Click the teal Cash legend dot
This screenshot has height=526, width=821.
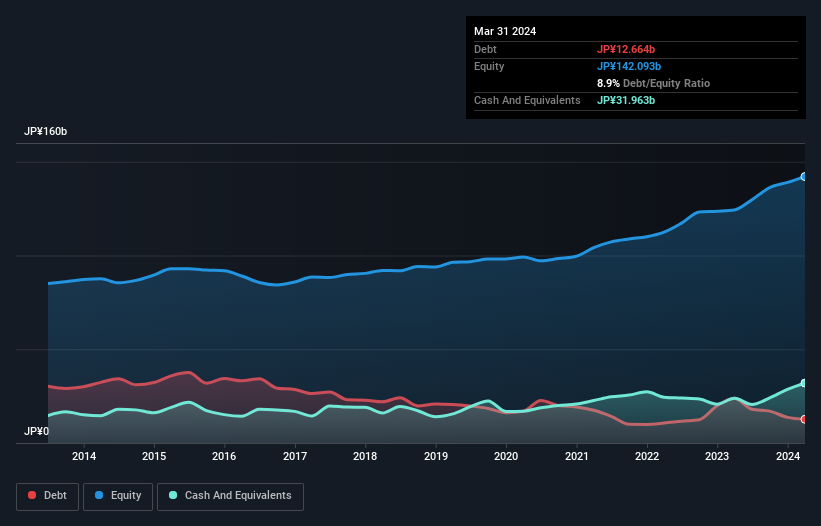pos(173,495)
